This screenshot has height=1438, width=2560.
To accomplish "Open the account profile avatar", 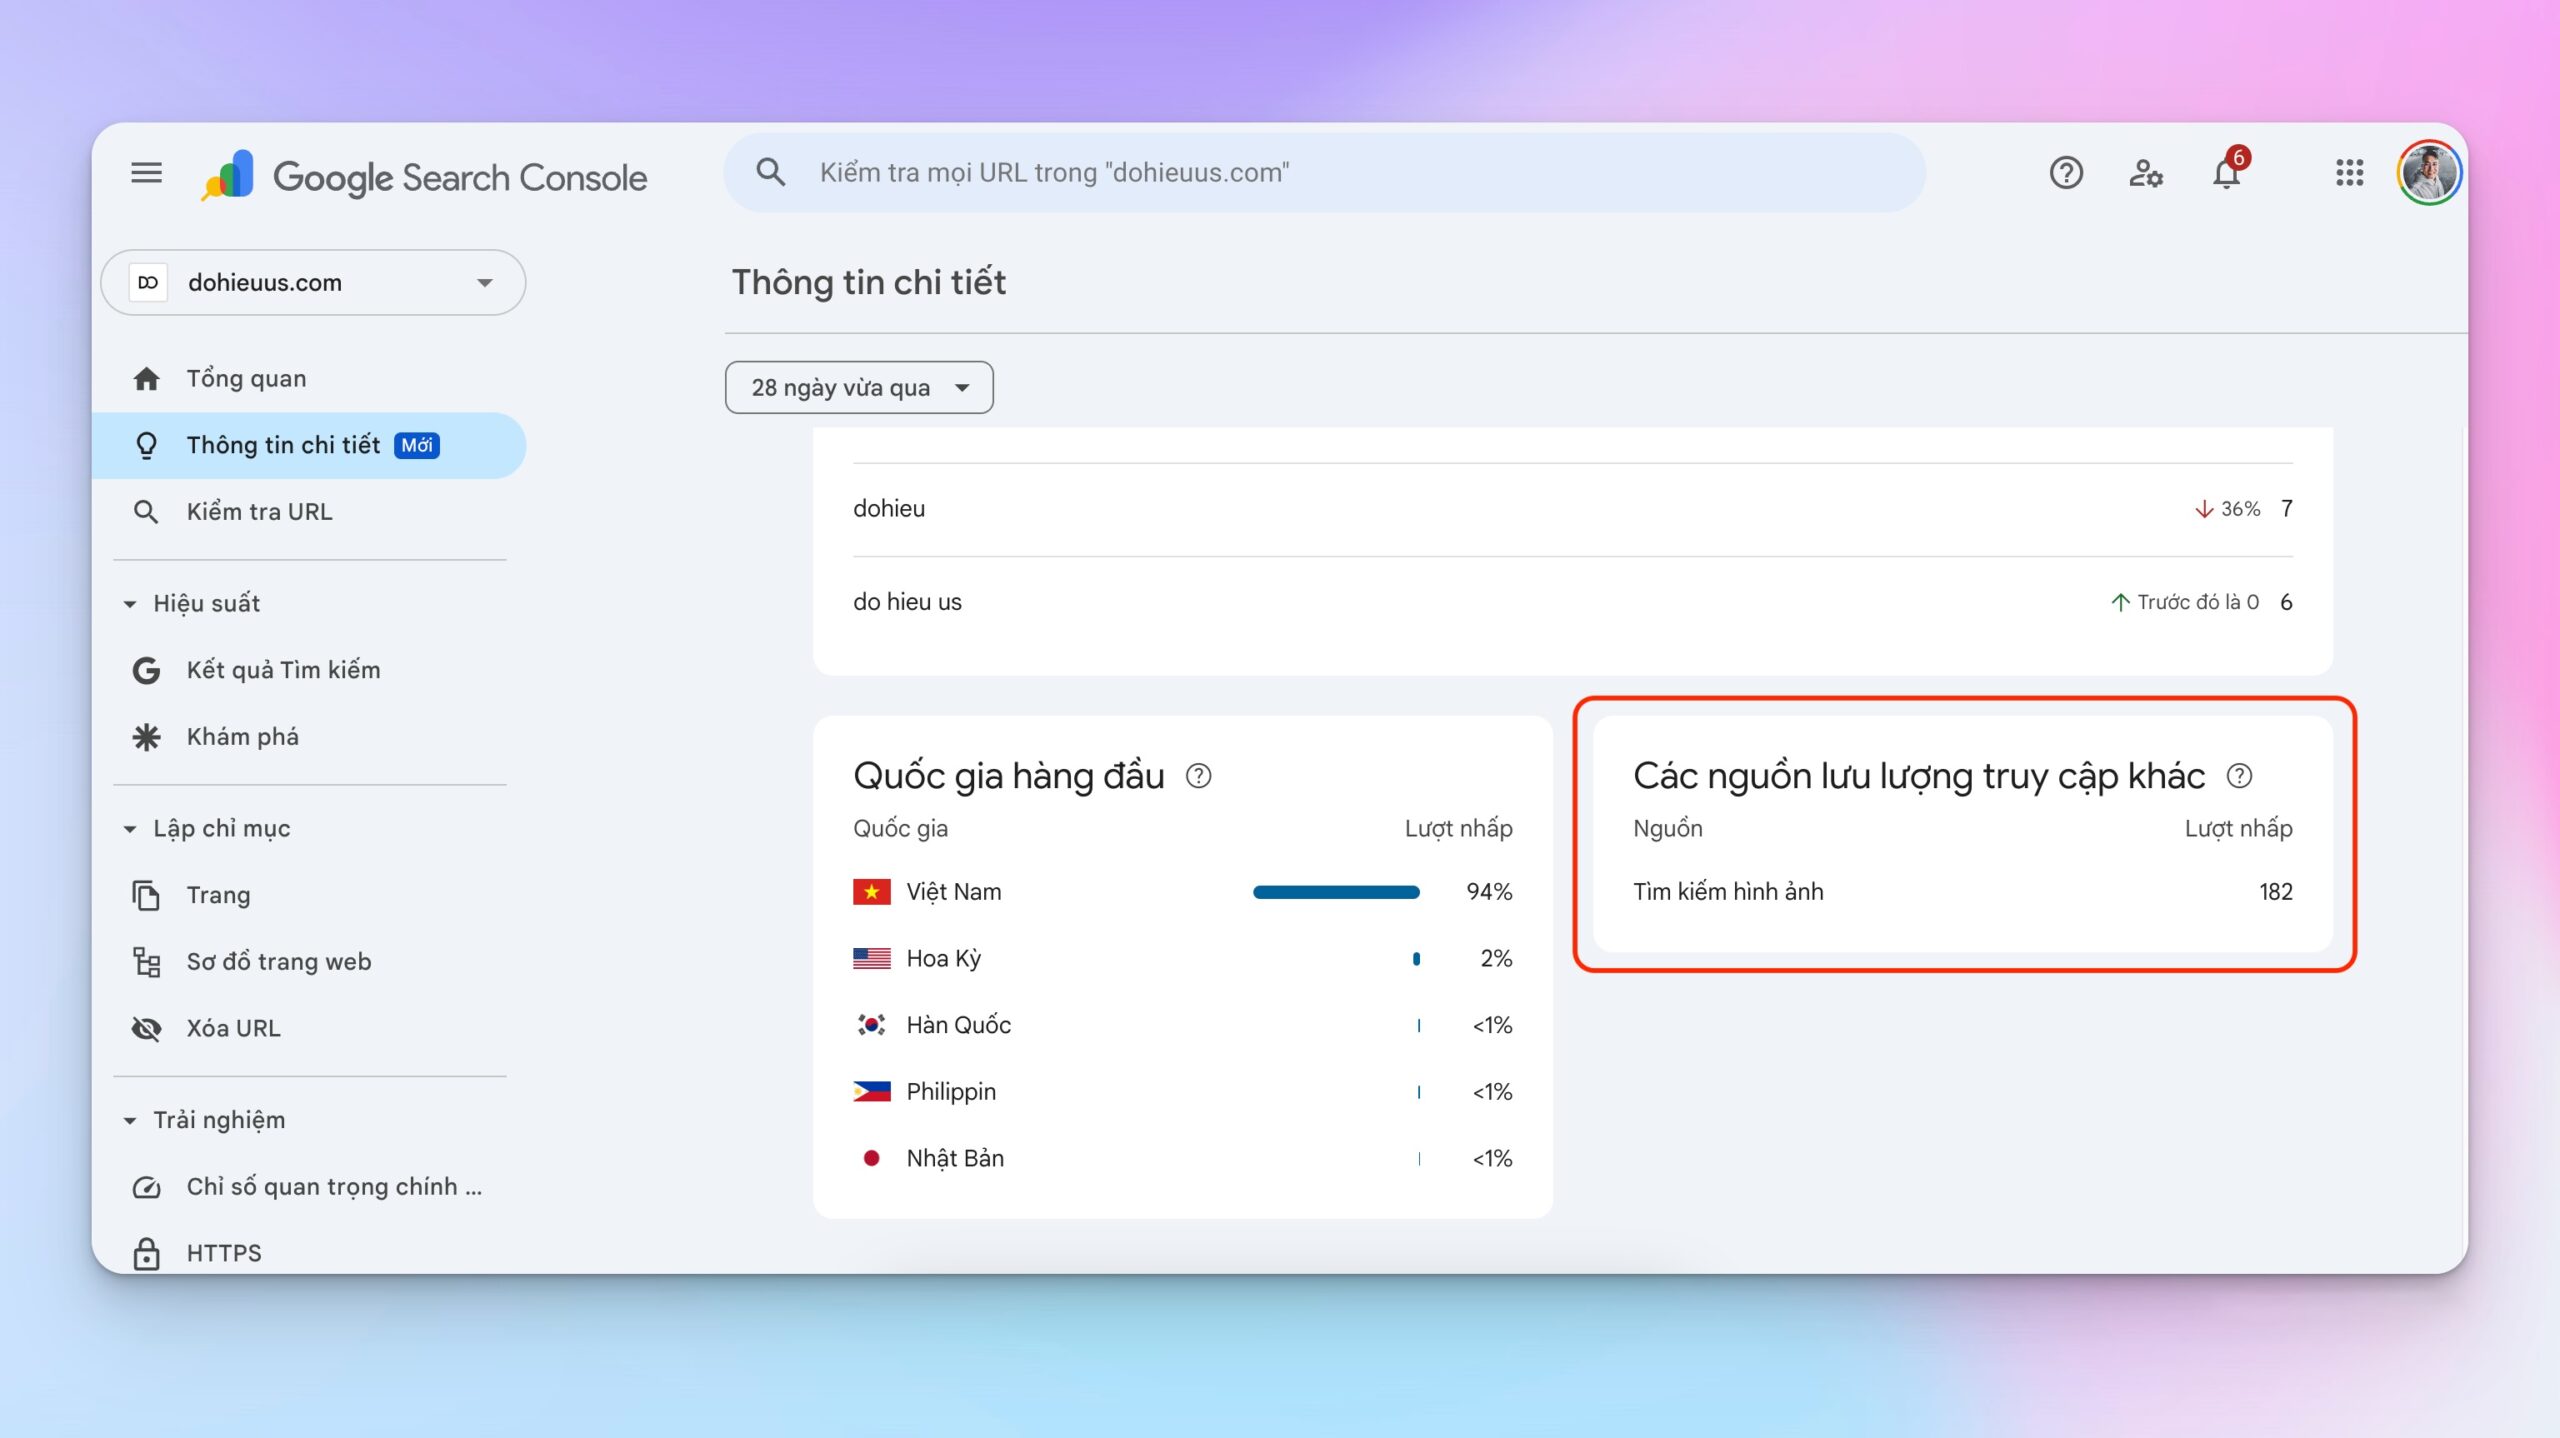I will pos(2429,173).
